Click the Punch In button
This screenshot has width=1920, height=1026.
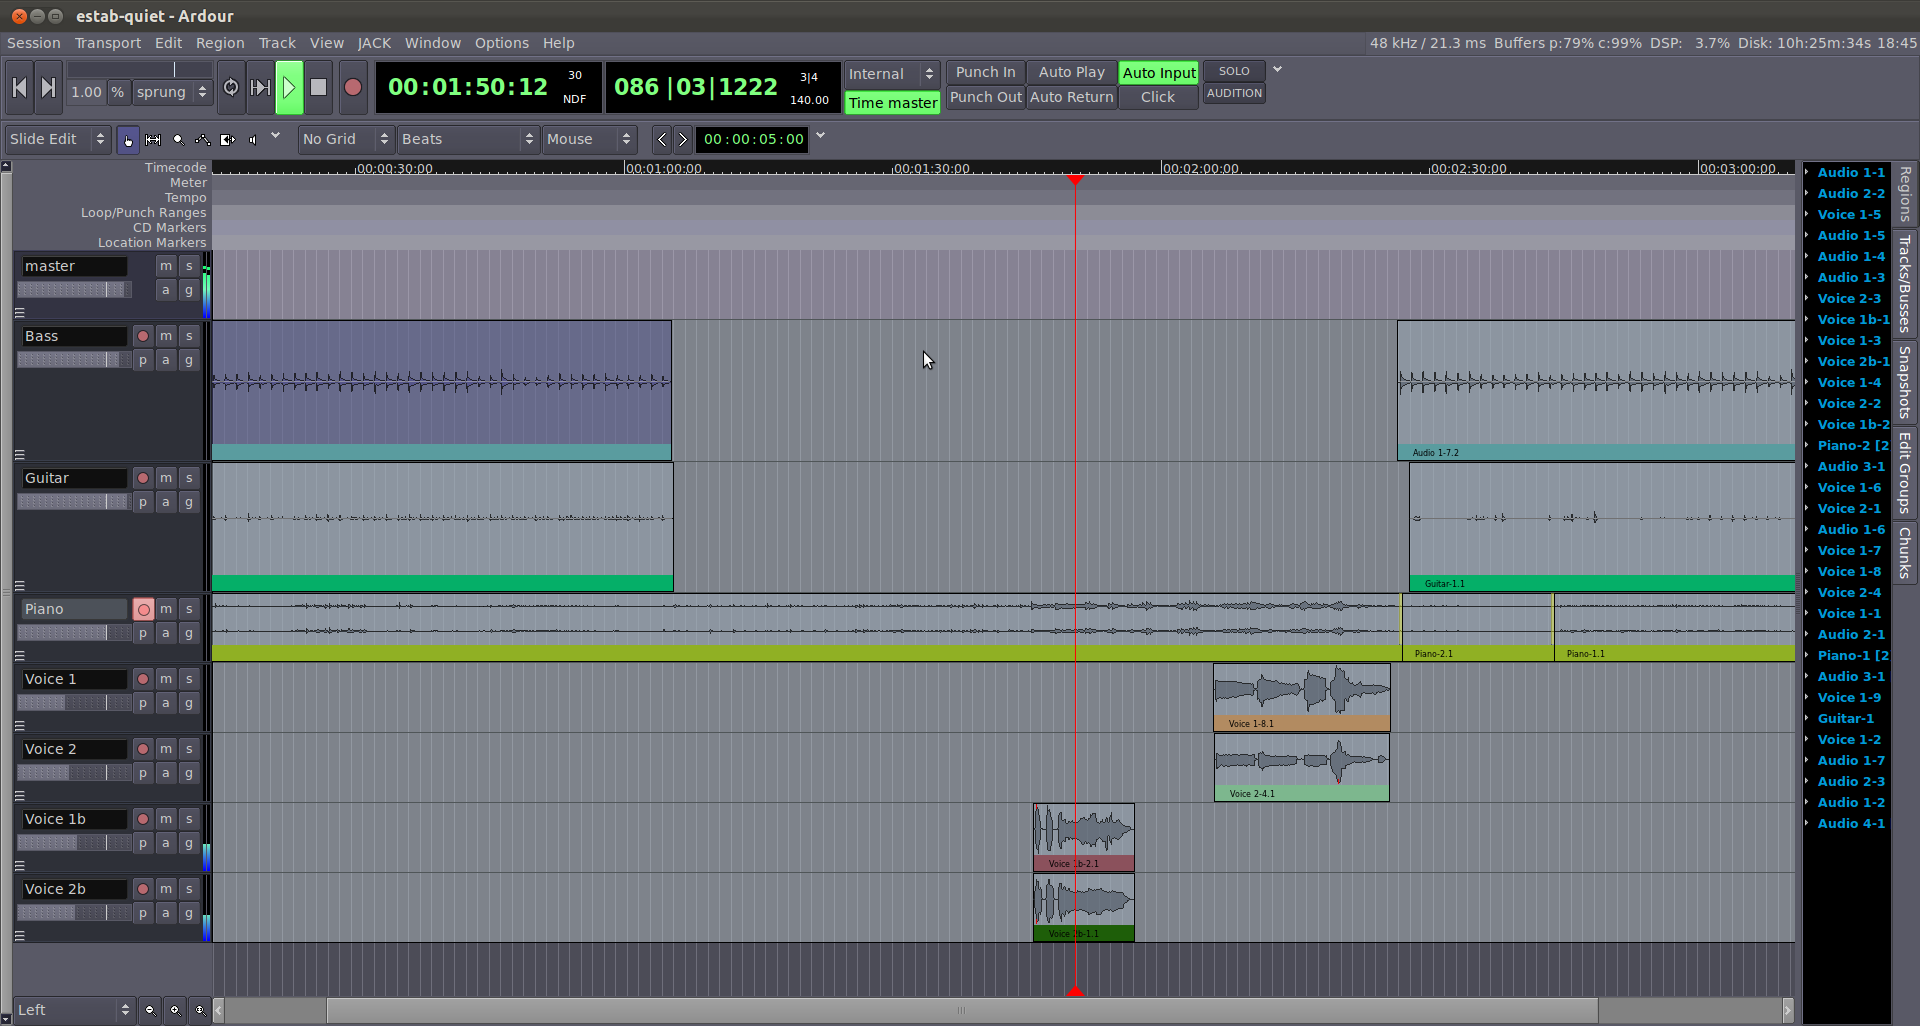click(x=985, y=72)
